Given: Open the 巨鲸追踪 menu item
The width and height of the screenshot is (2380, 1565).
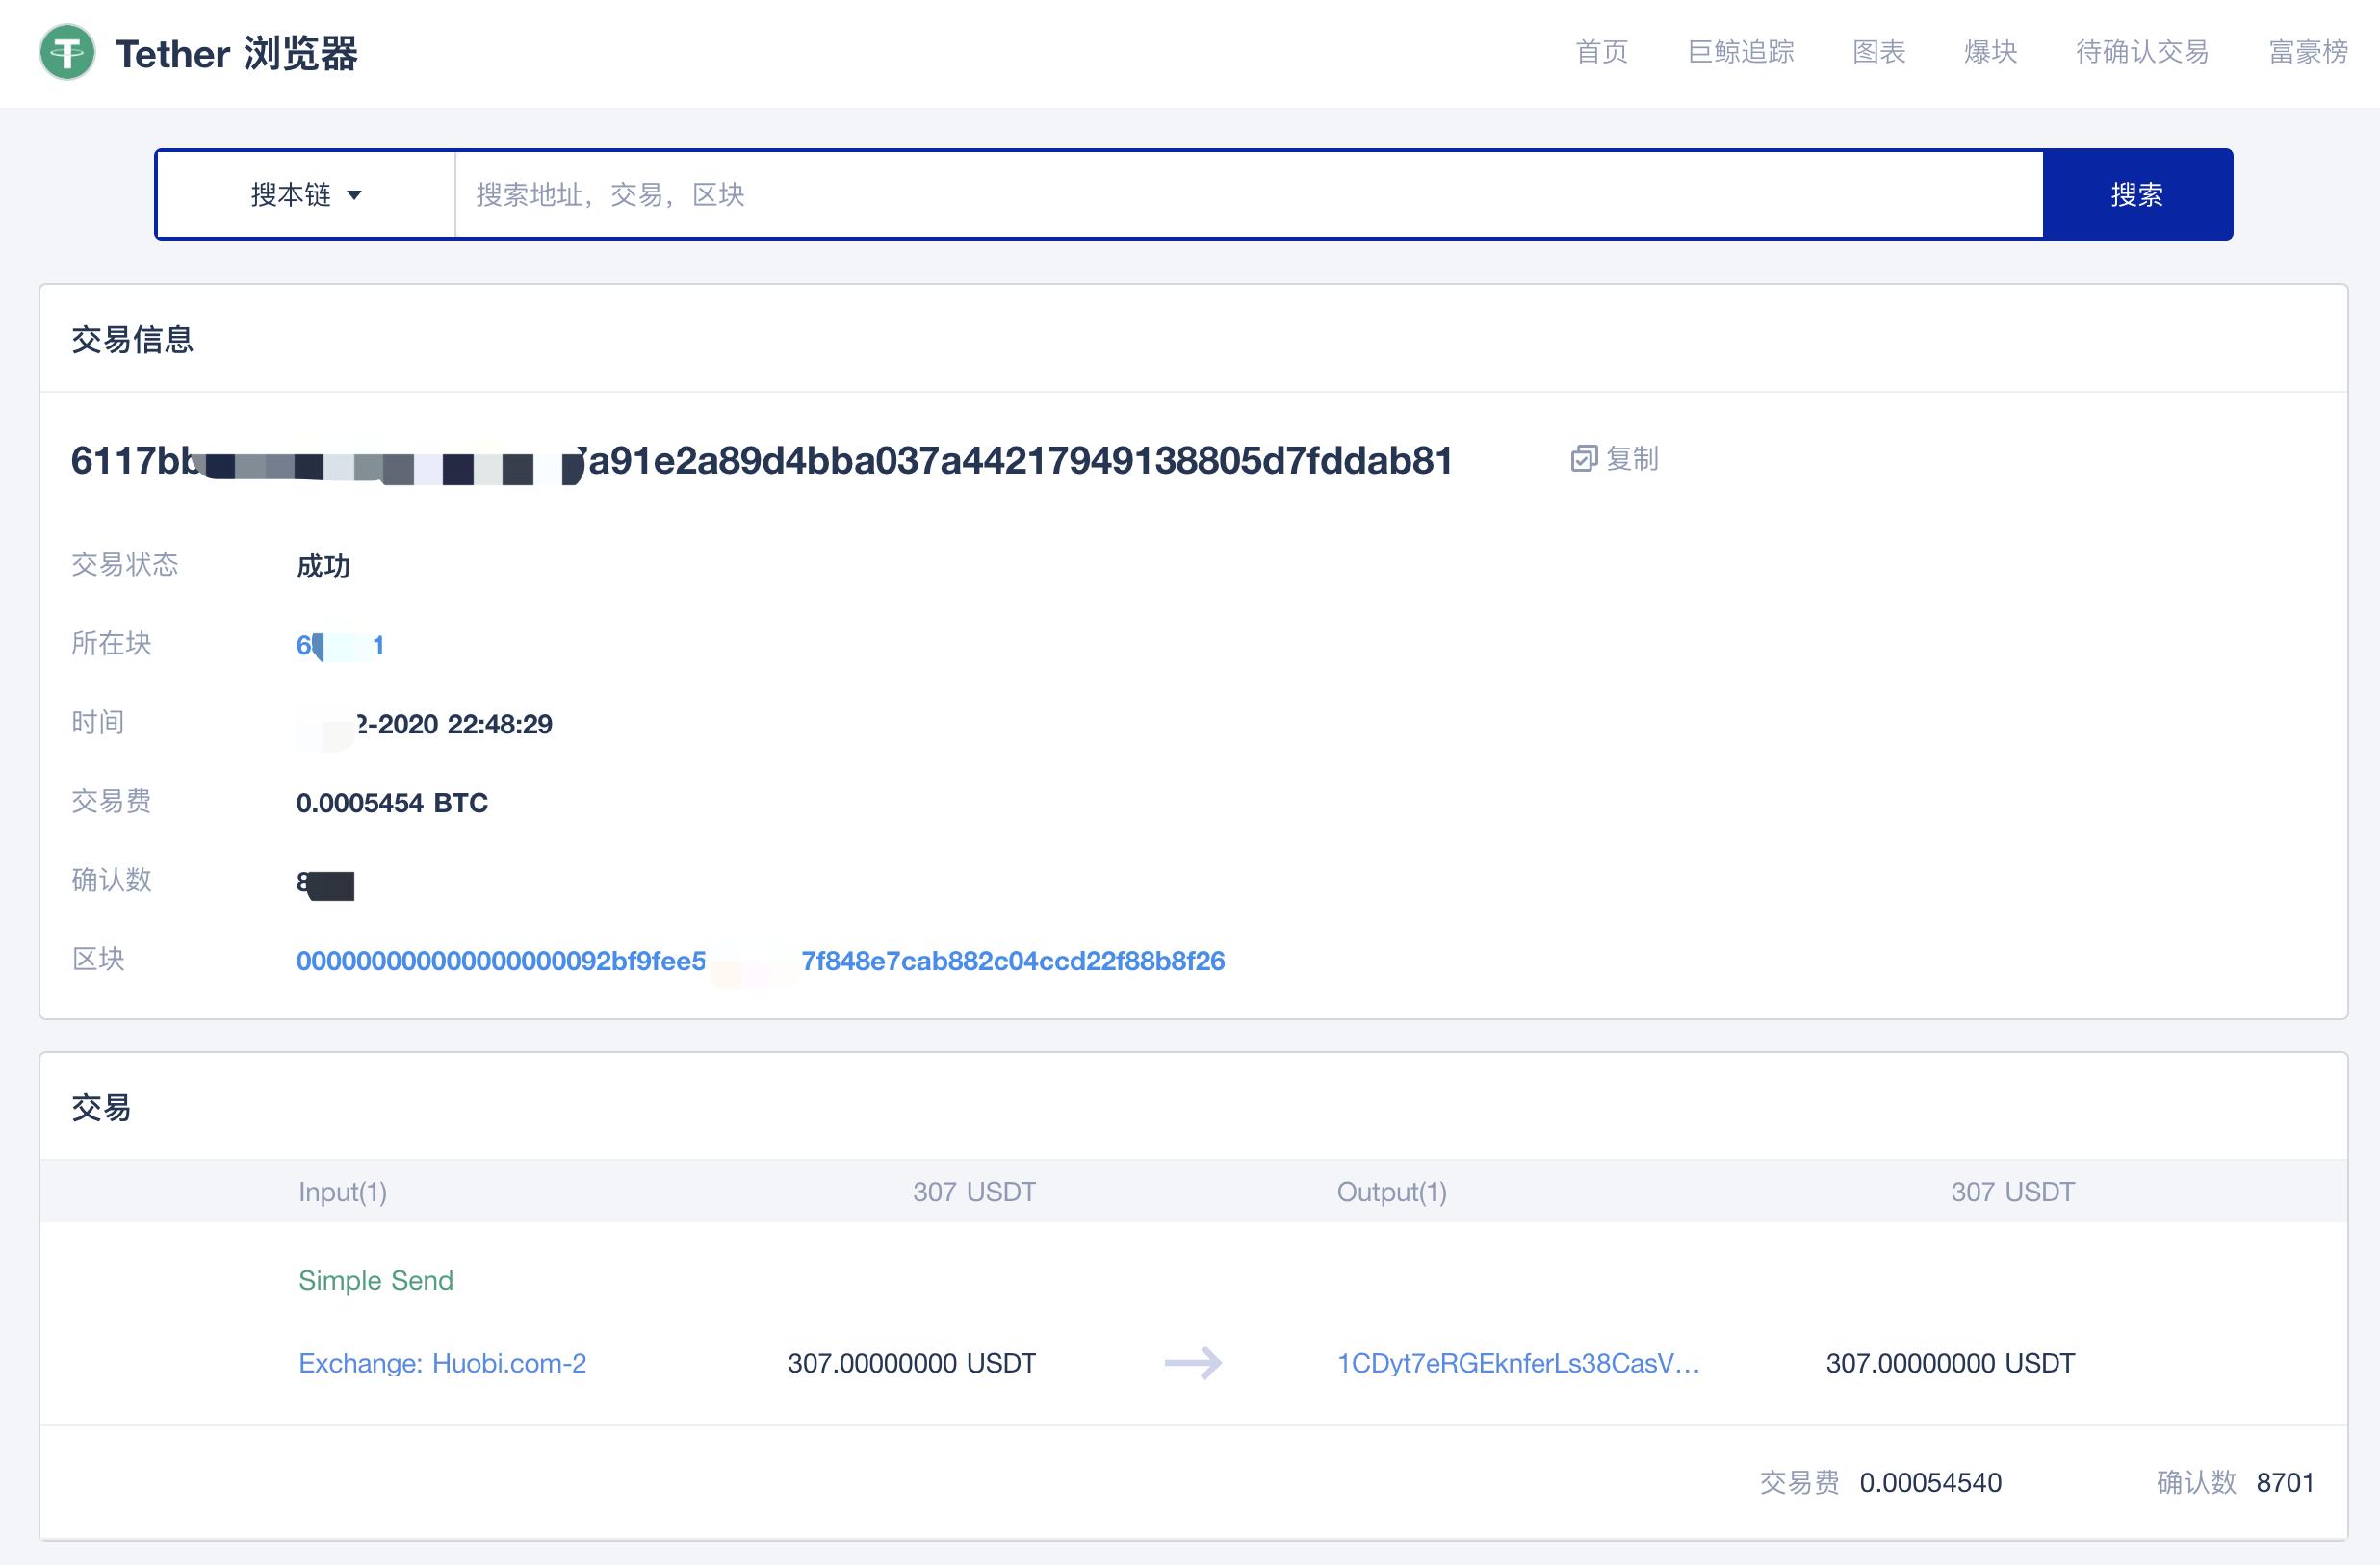Looking at the screenshot, I should 1740,52.
